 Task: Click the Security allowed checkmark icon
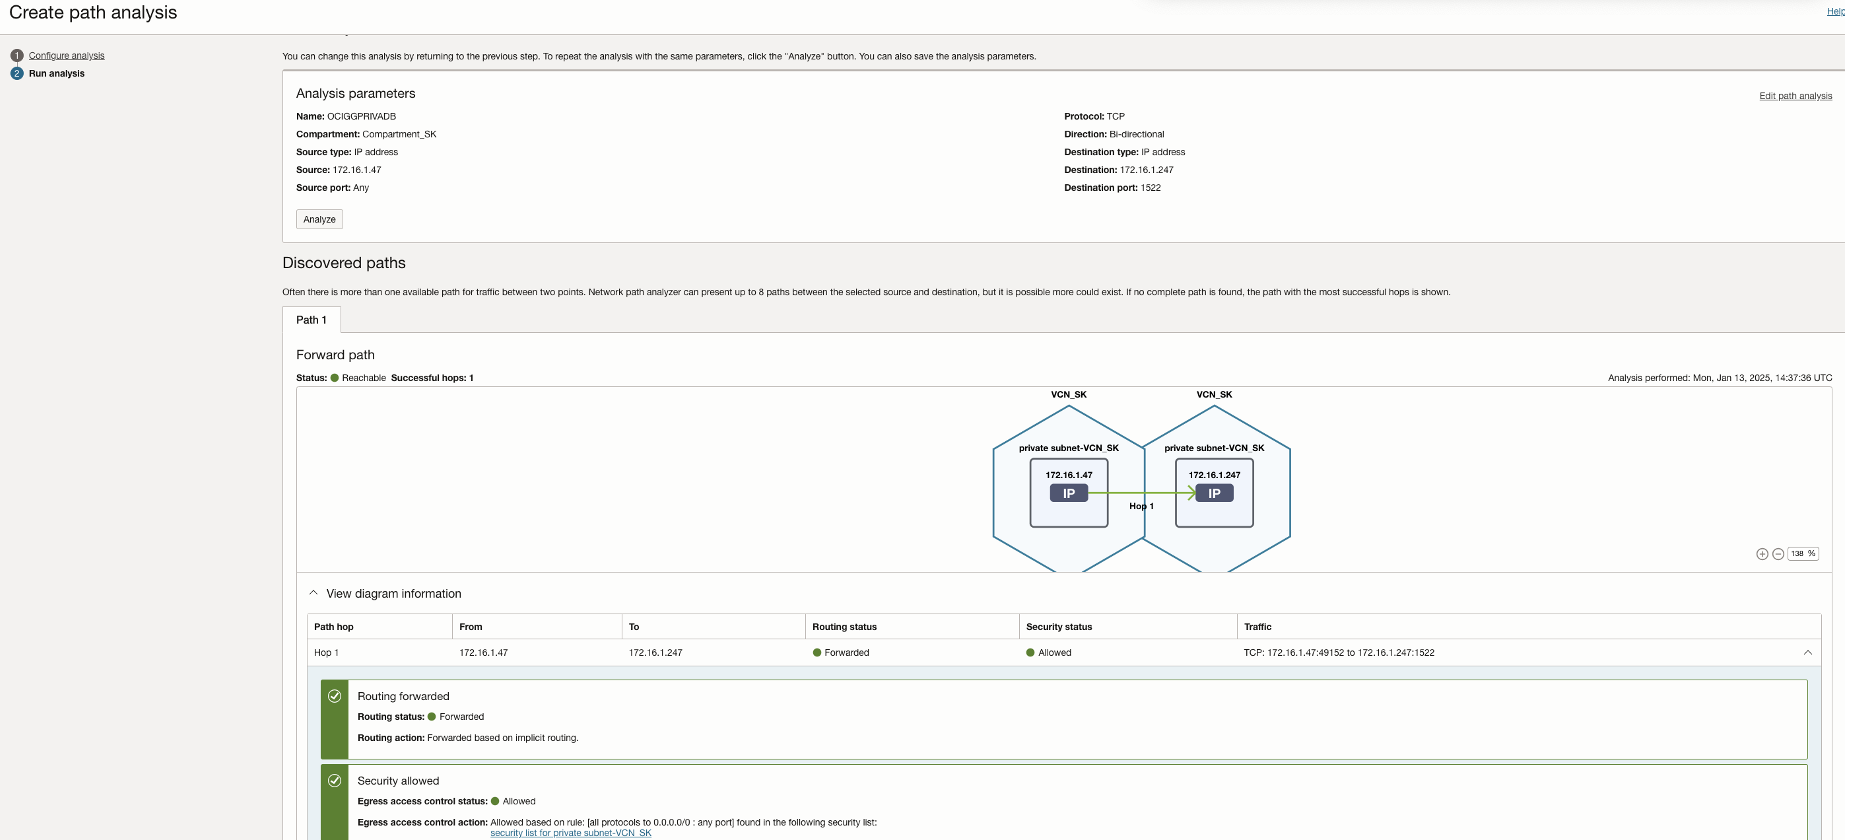point(335,781)
